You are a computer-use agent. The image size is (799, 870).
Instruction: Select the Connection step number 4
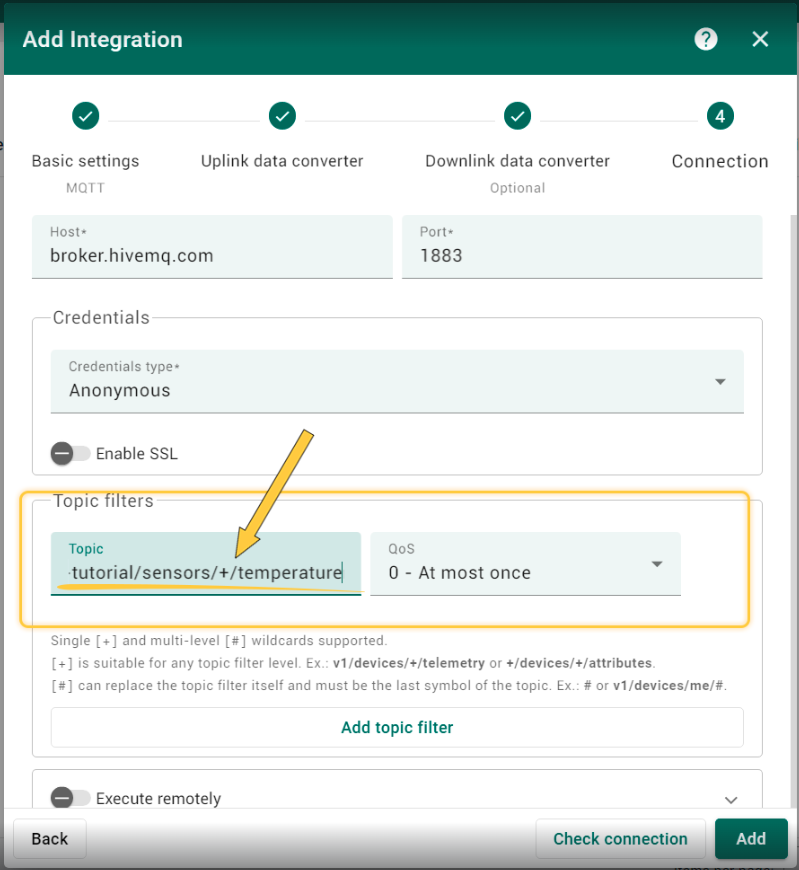click(720, 116)
